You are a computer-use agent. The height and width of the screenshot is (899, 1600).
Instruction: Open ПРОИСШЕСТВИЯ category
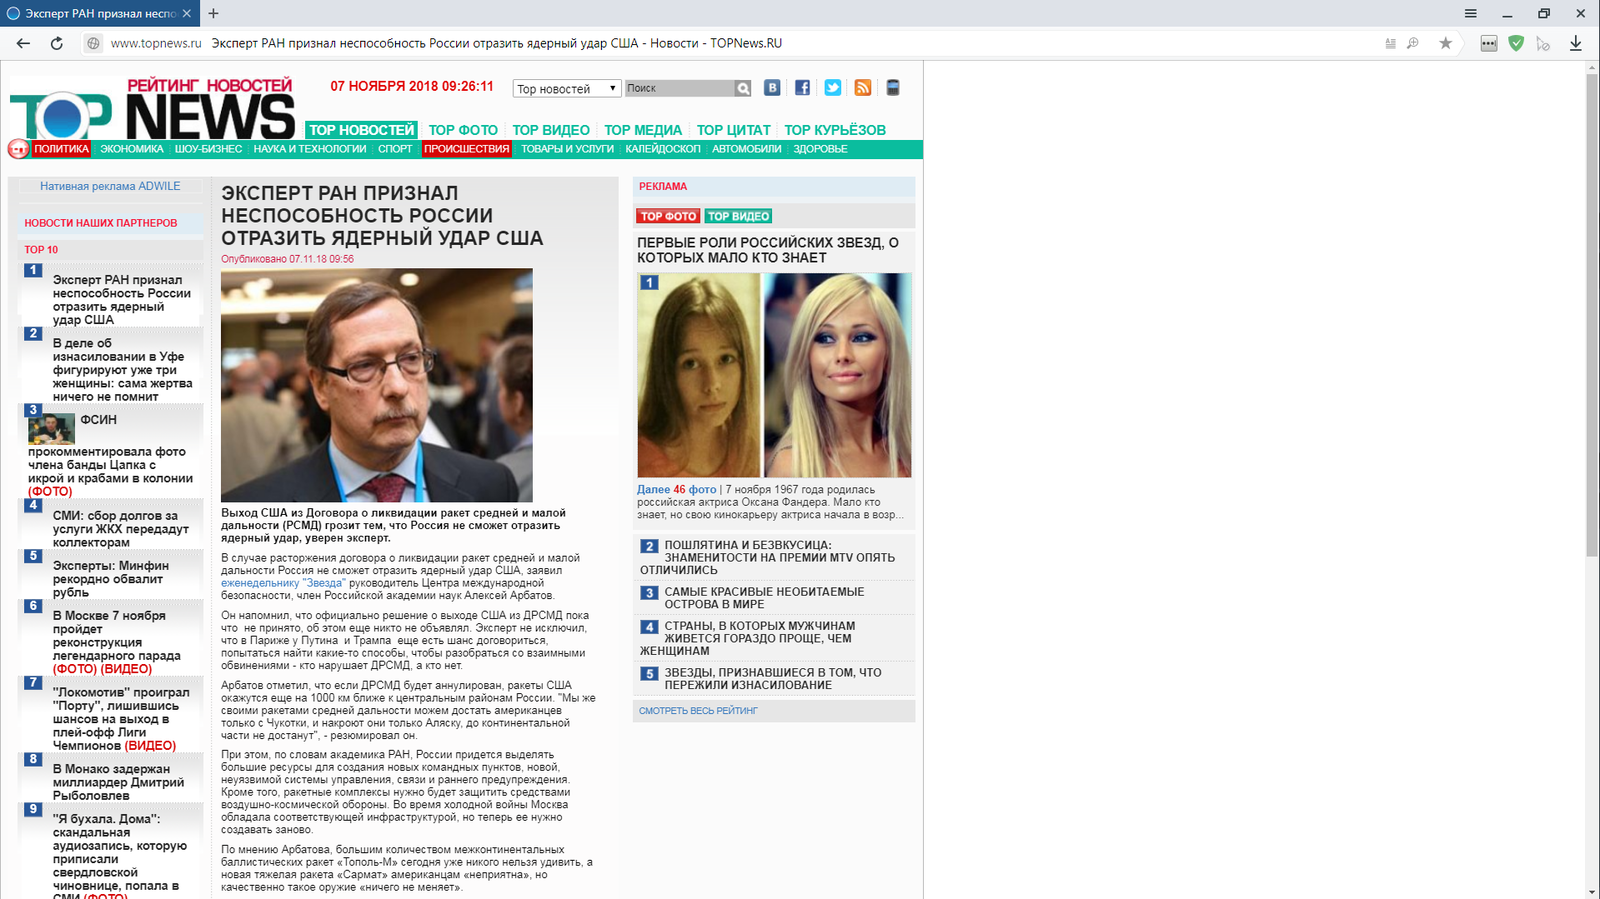pos(466,149)
